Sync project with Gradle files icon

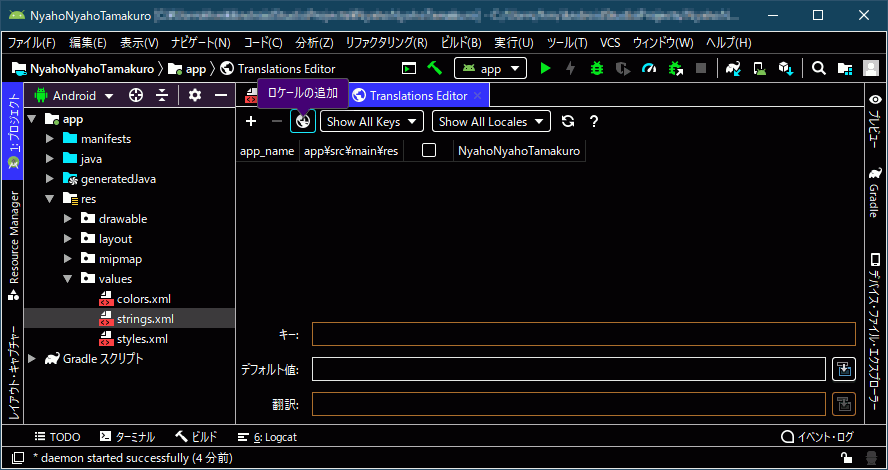coord(733,69)
